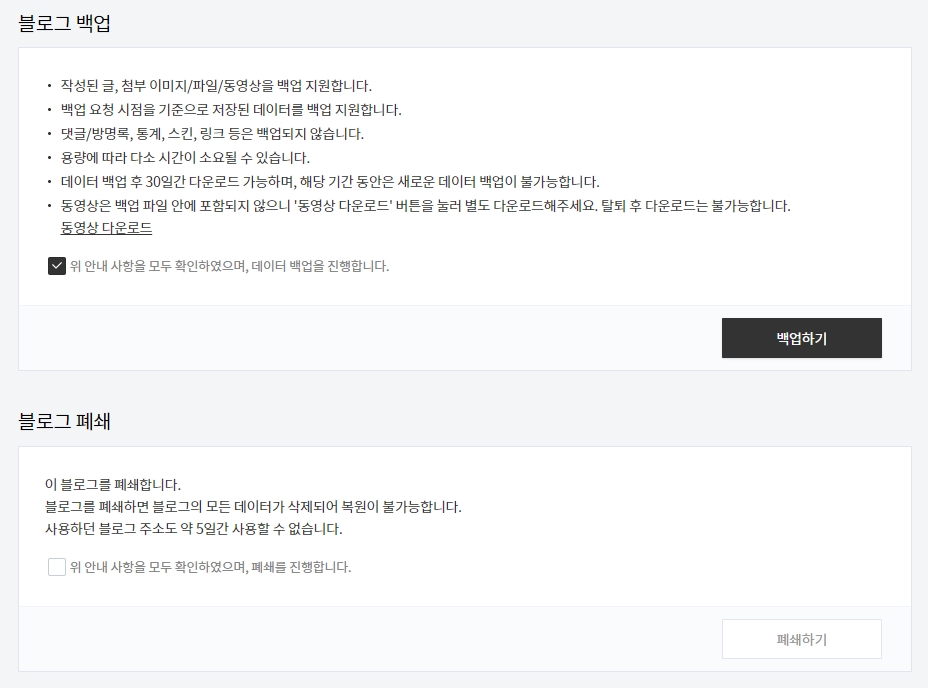Select the 블로그 폐쇄 section heading
Image resolution: width=928 pixels, height=688 pixels.
coord(65,422)
